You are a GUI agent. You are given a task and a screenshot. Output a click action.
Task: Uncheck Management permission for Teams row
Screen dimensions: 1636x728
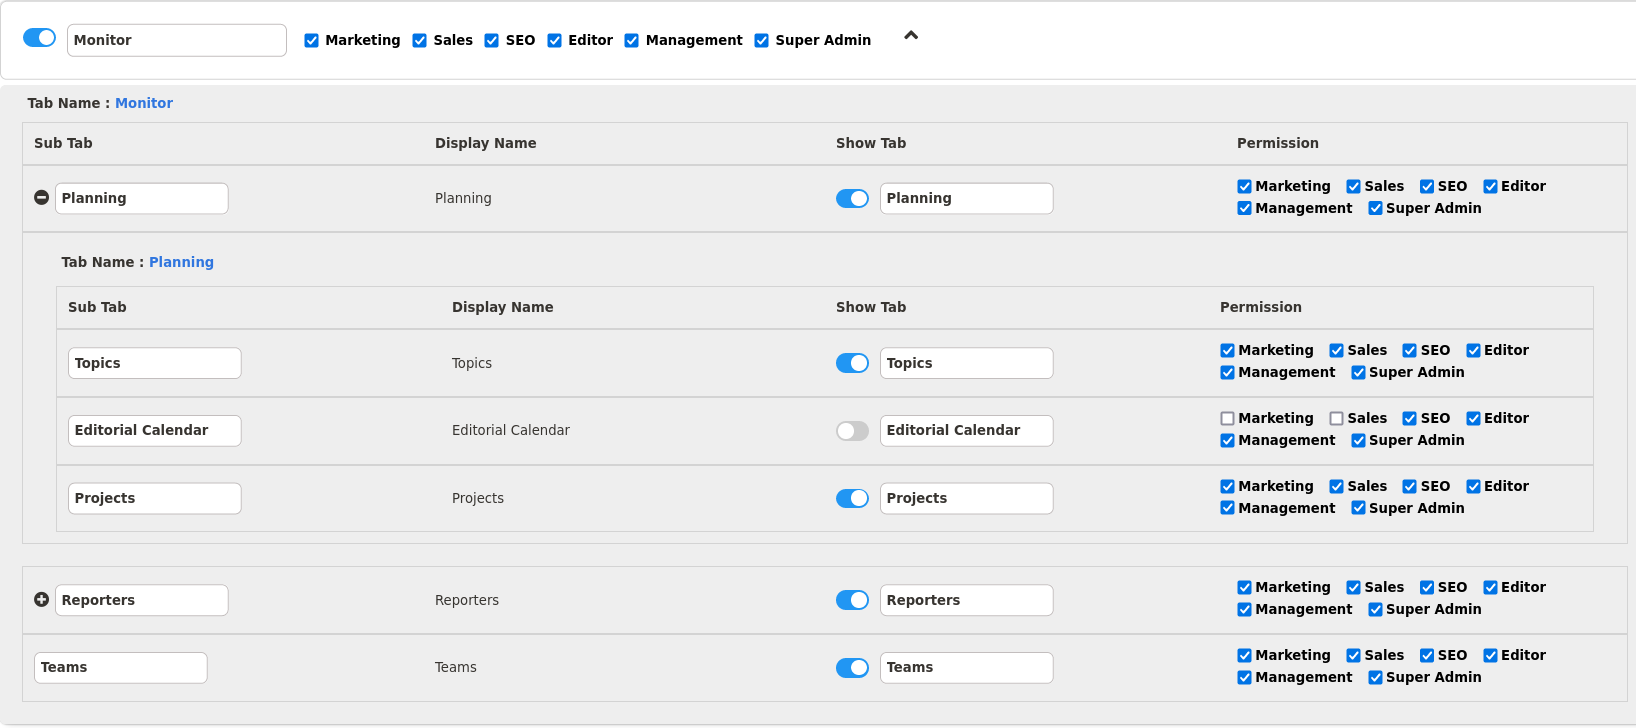pyautogui.click(x=1244, y=678)
